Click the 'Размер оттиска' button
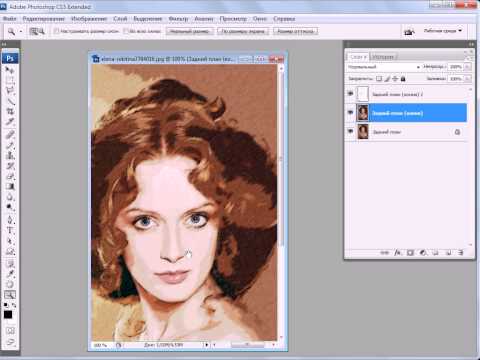 click(295, 31)
